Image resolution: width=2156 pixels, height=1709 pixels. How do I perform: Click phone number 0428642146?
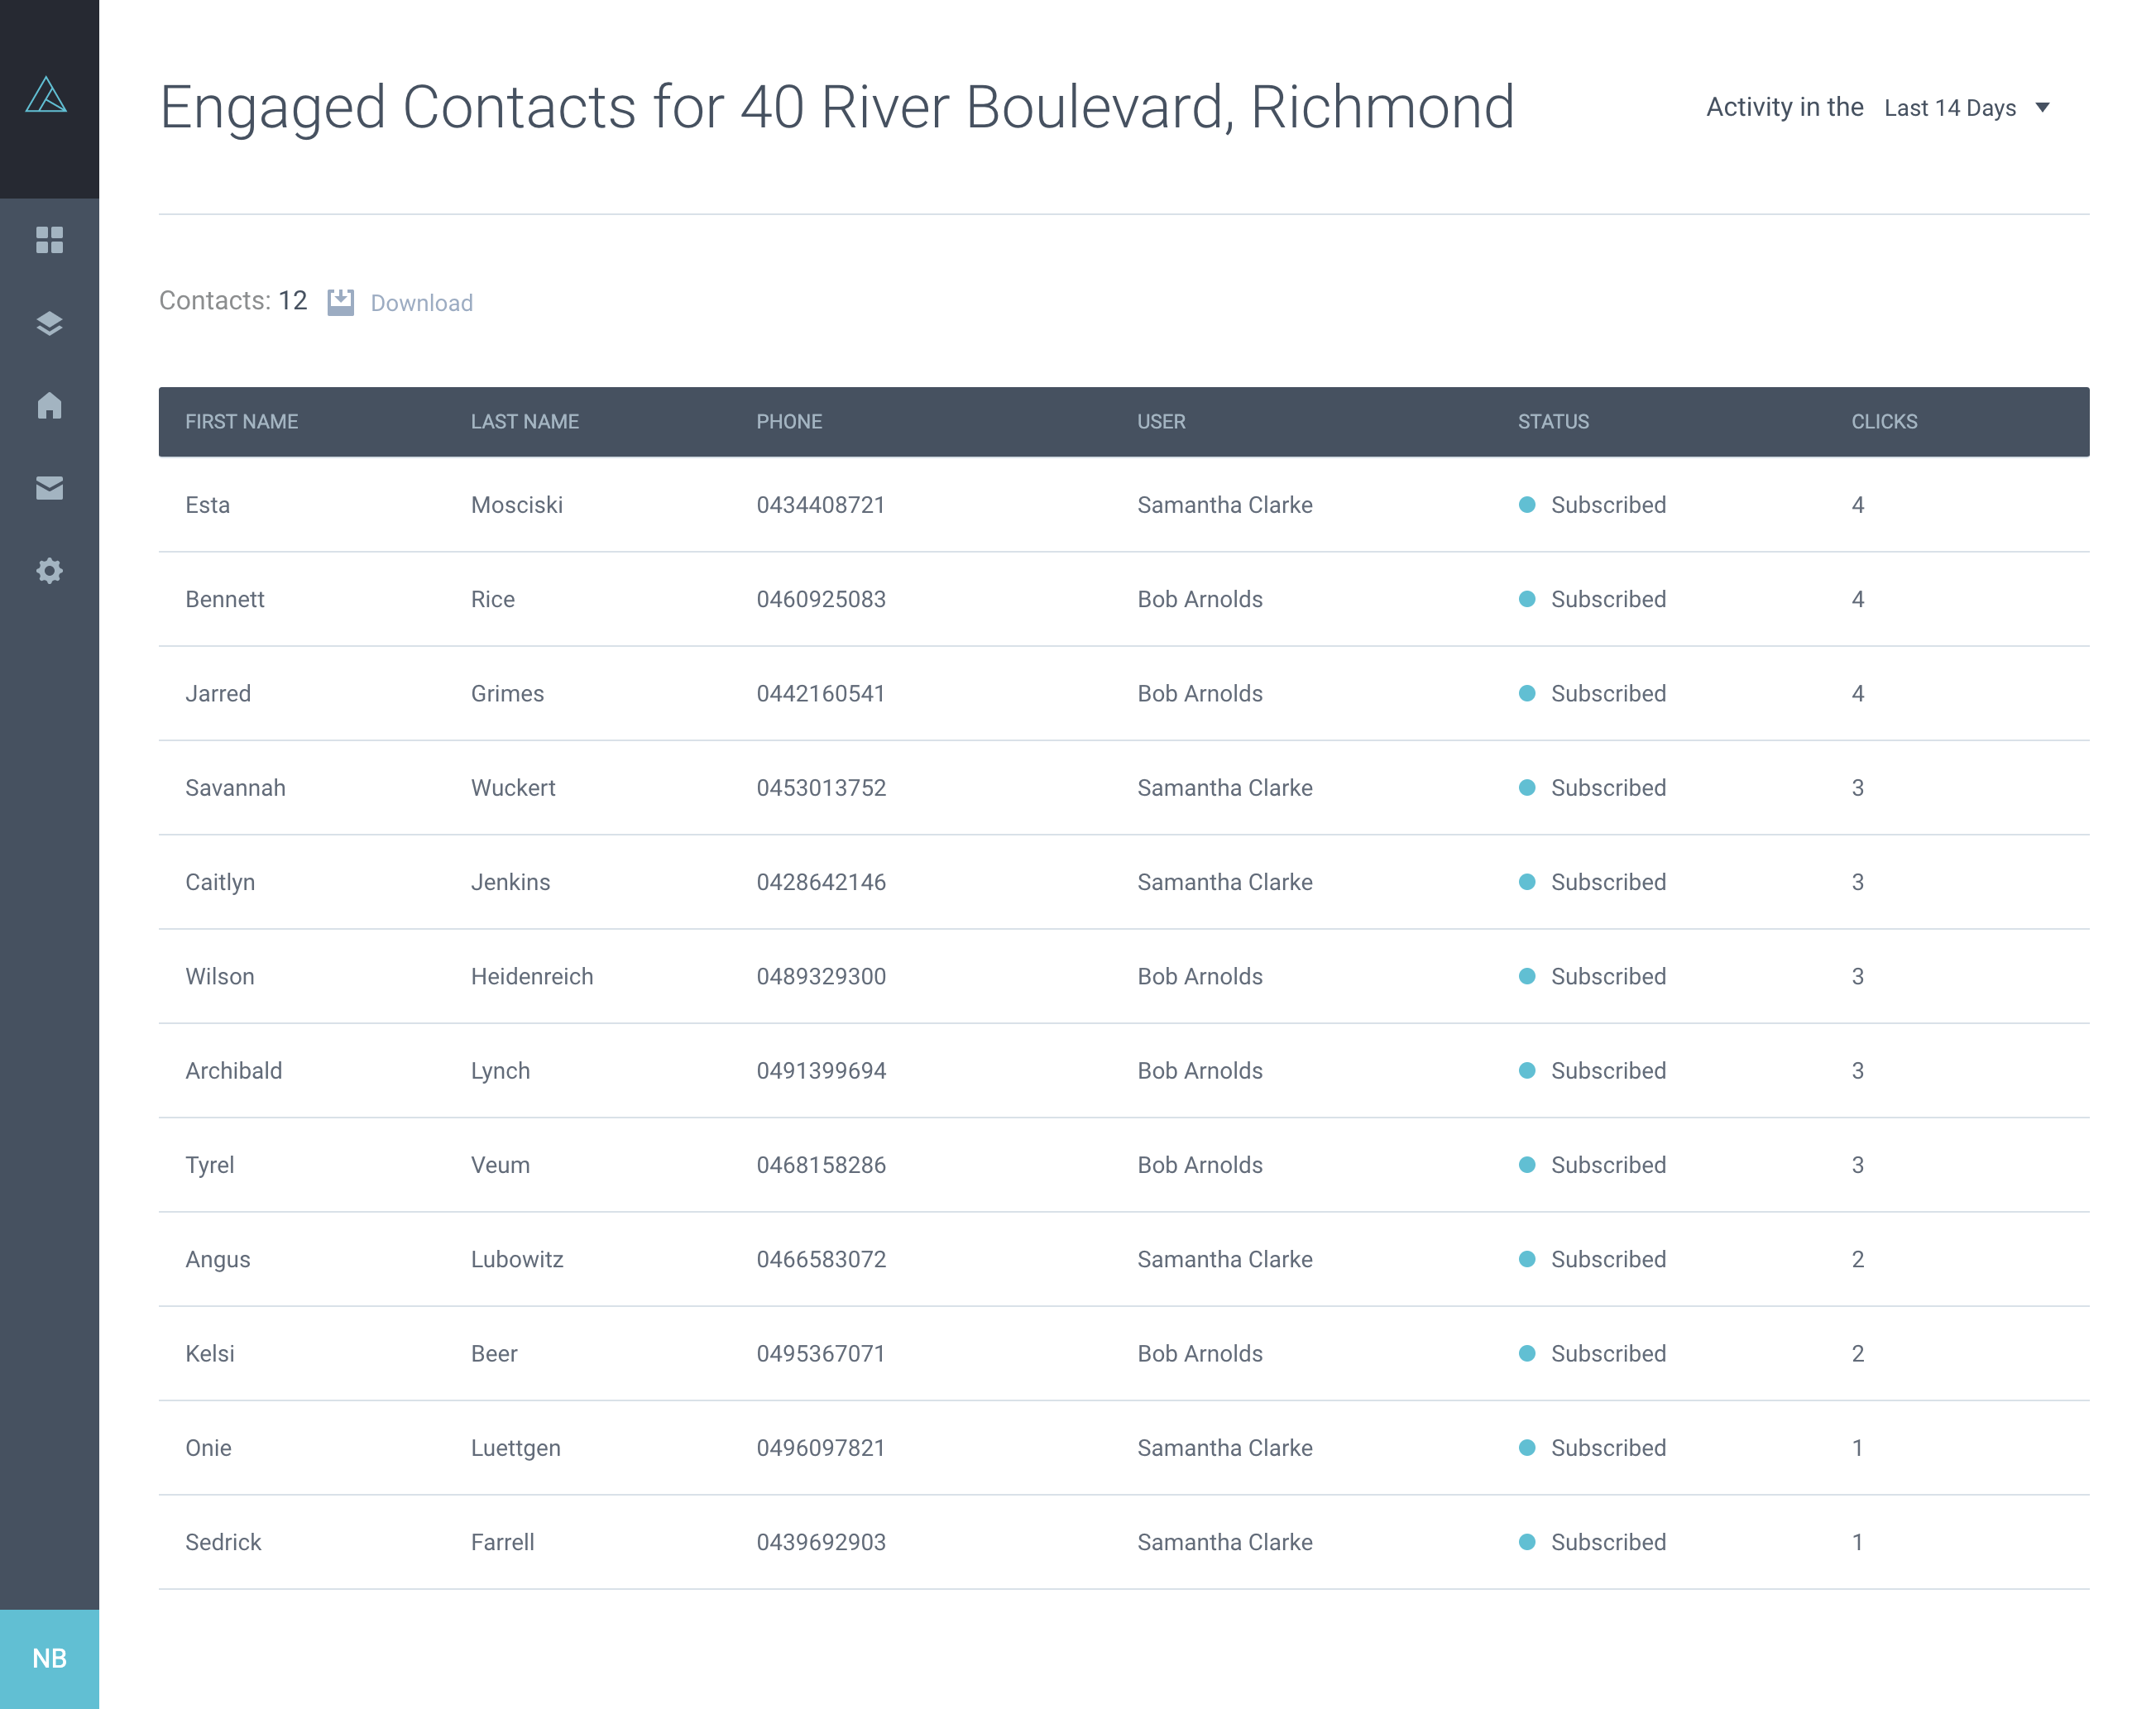pos(821,882)
